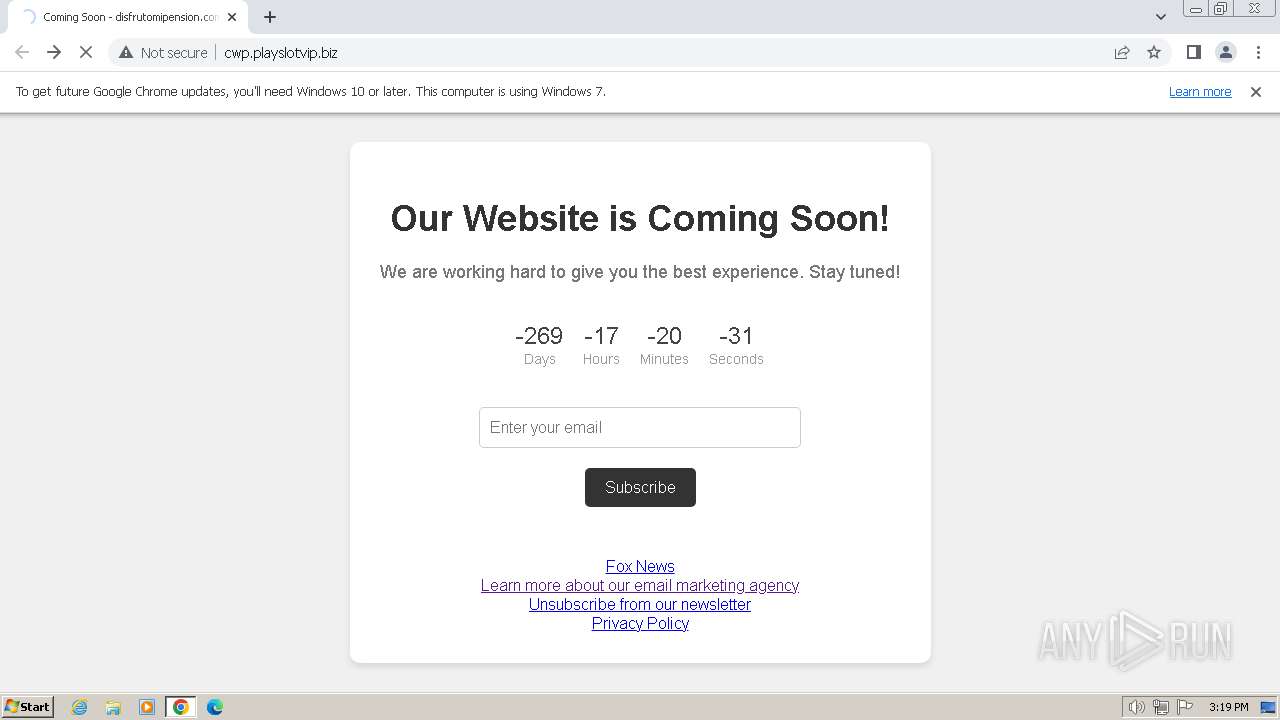Click the -17 Hours countdown value
This screenshot has height=720, width=1280.
pyautogui.click(x=601, y=336)
